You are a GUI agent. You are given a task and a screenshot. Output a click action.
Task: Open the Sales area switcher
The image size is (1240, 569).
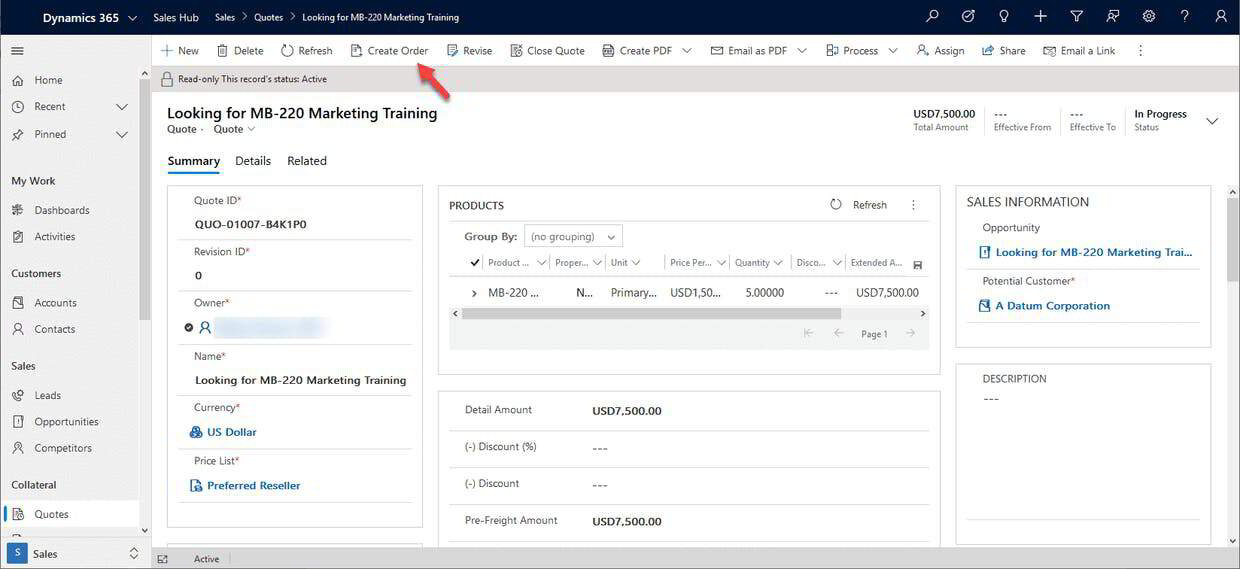[74, 553]
